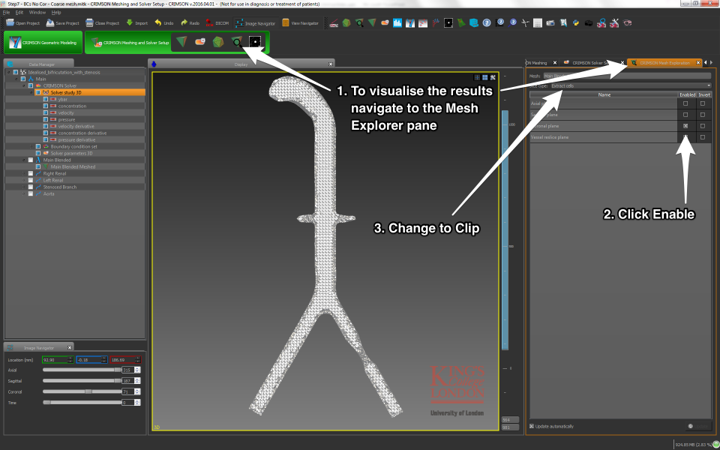Enable the Coronal plane checkbox

click(x=685, y=126)
